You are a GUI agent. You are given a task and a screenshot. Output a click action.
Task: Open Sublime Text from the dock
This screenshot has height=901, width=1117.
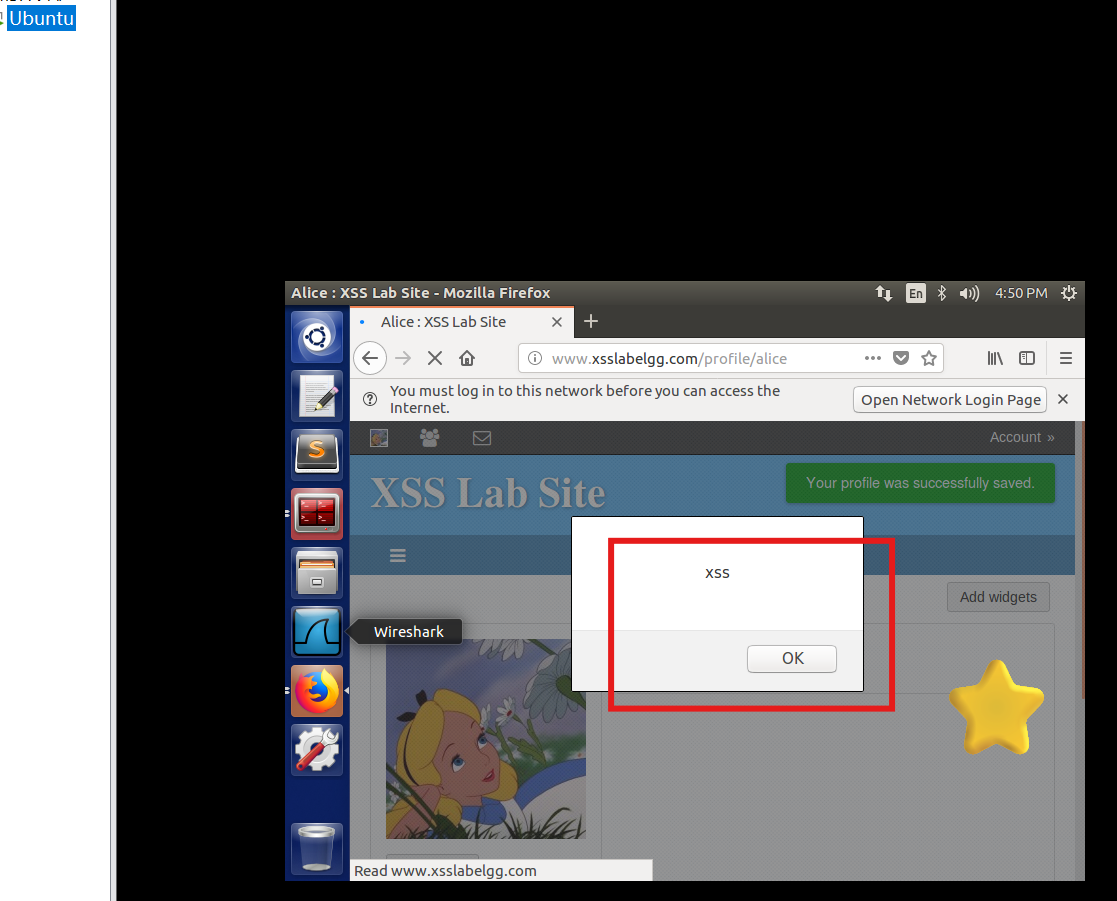(317, 454)
